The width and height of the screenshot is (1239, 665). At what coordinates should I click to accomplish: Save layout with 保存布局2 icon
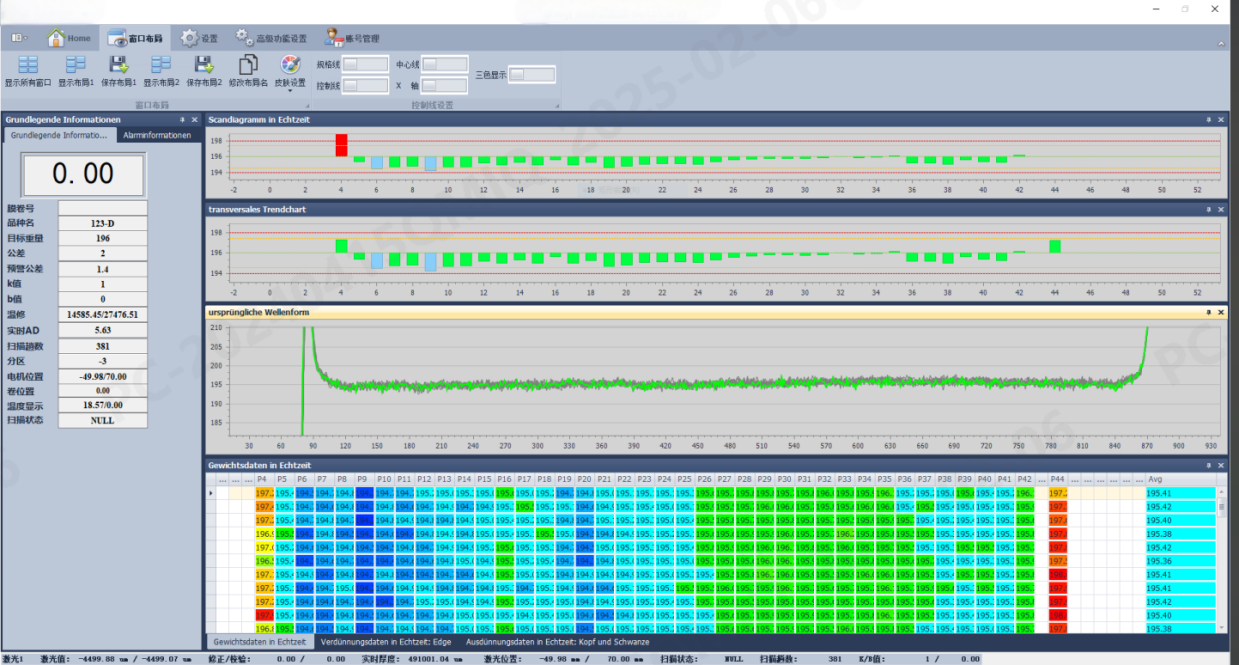click(204, 66)
